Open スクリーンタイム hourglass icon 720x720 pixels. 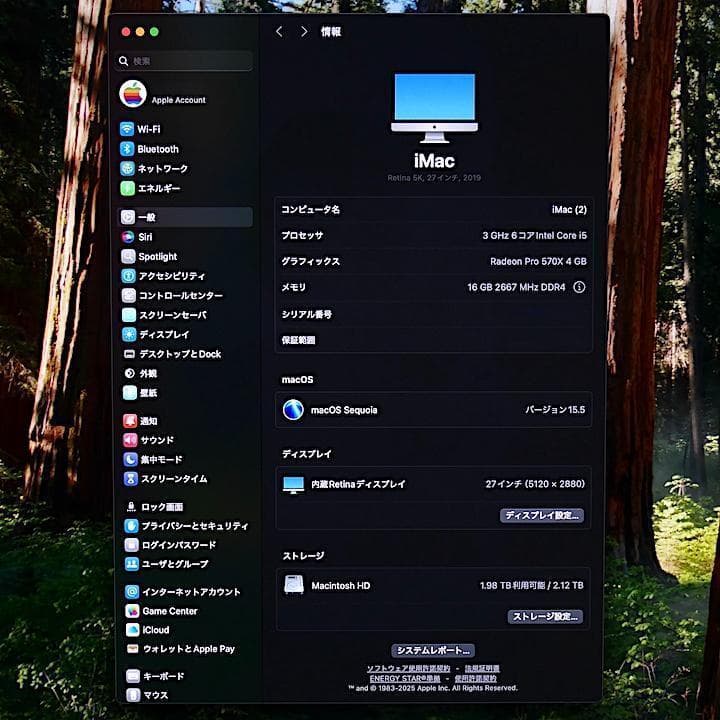(x=131, y=479)
